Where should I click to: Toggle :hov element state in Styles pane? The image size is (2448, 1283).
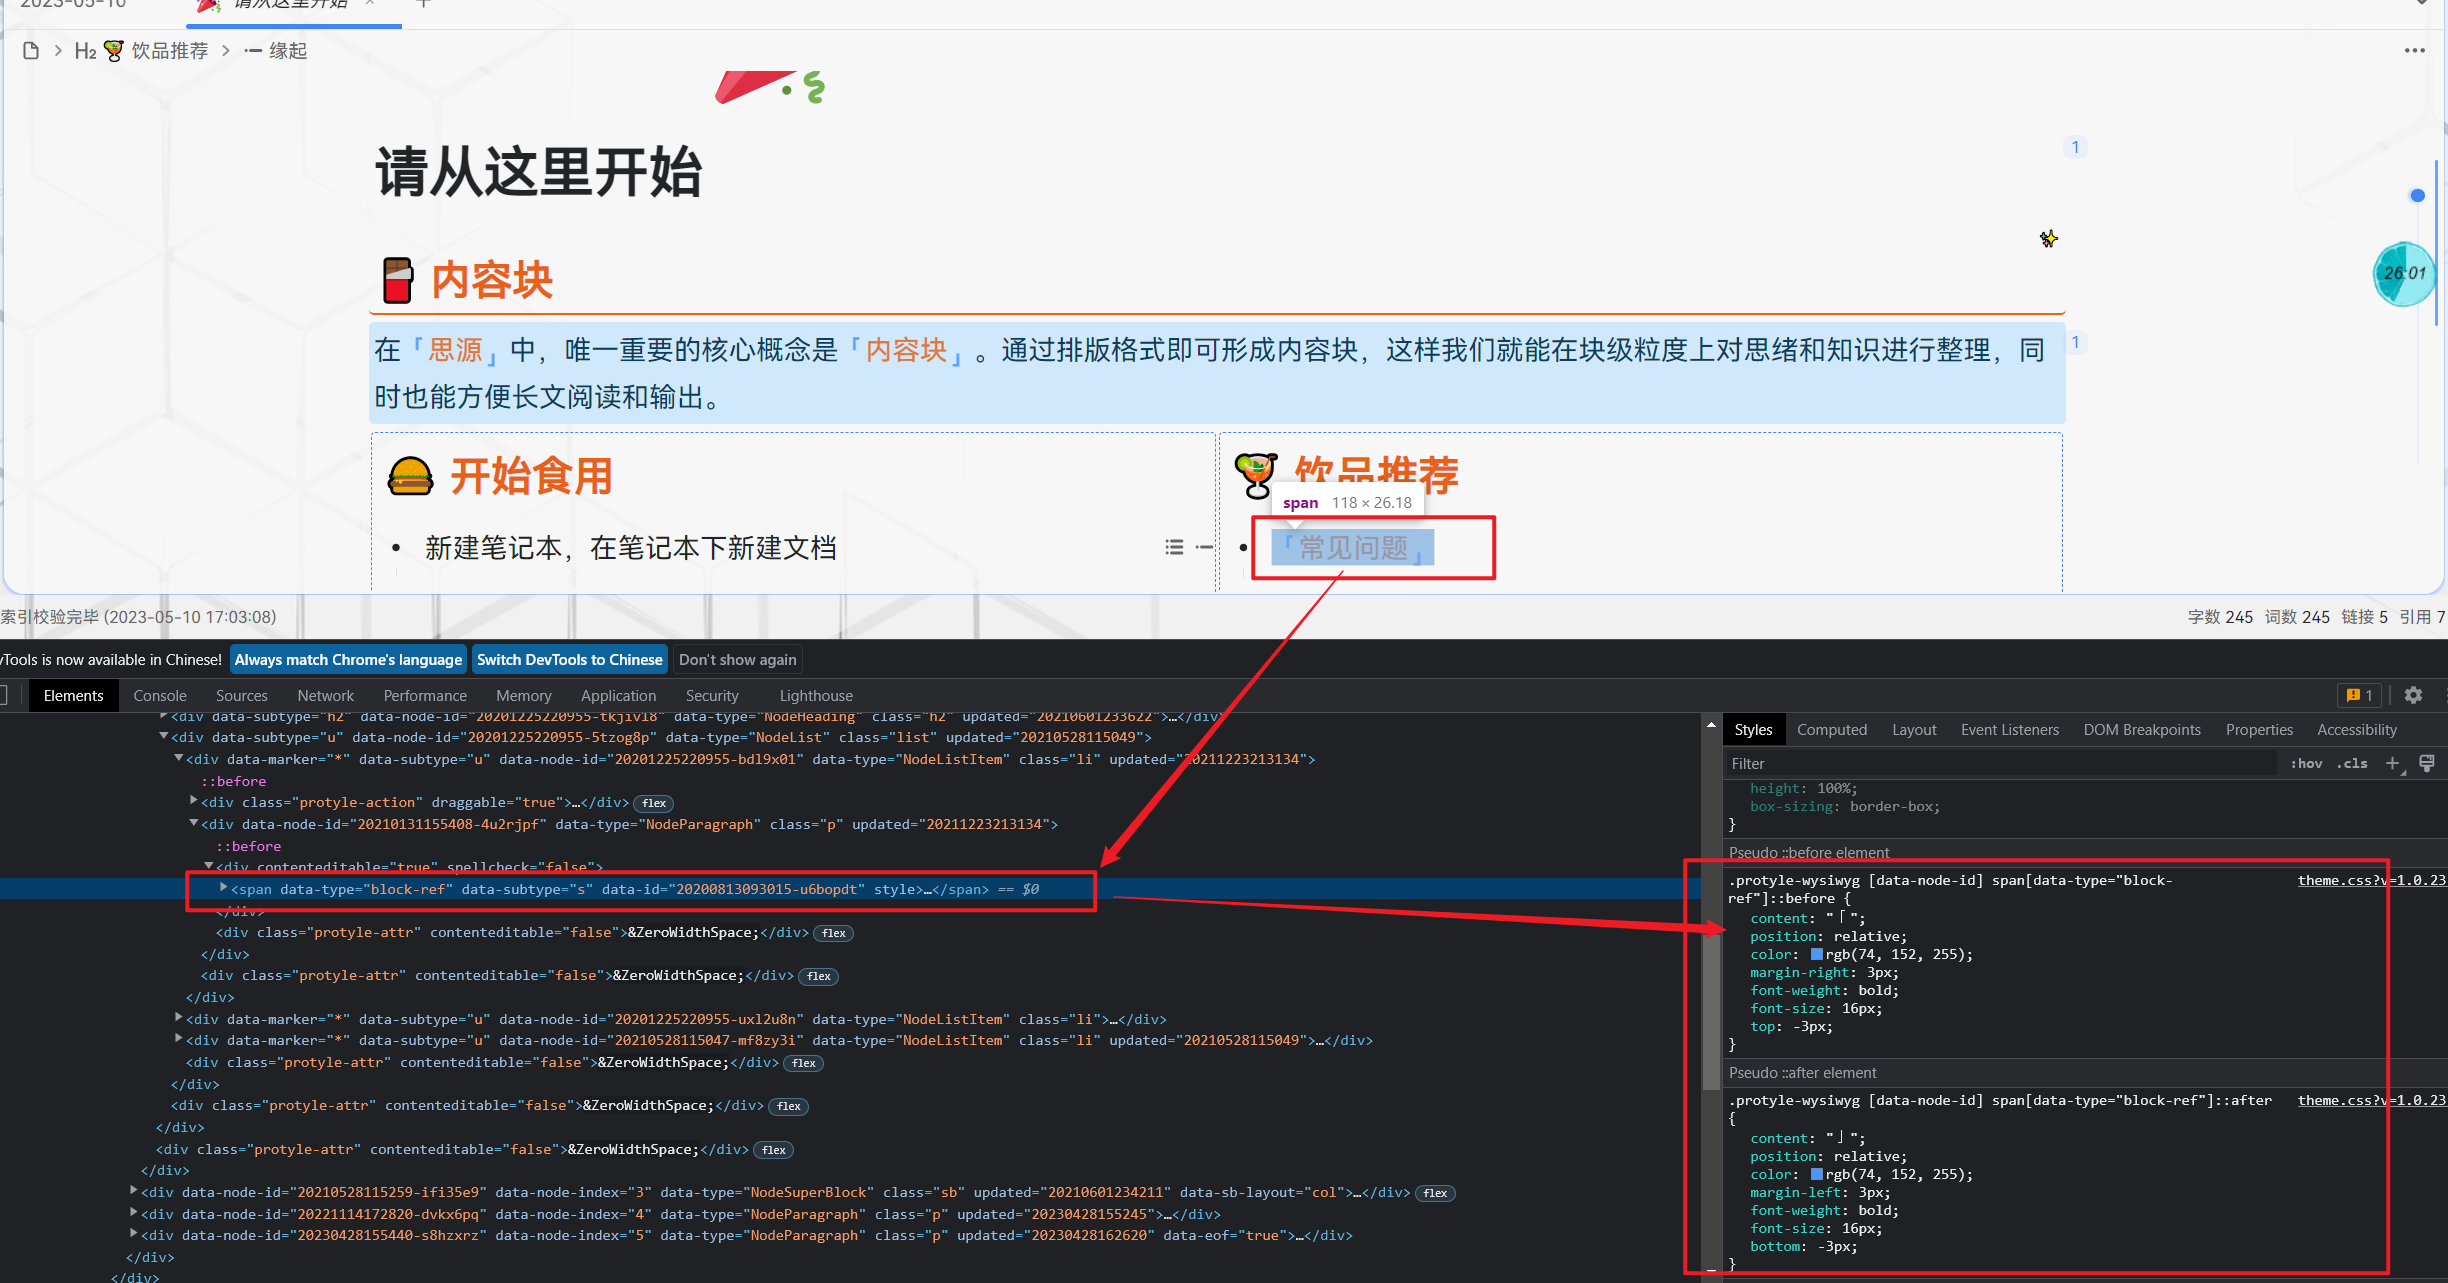click(x=2306, y=763)
